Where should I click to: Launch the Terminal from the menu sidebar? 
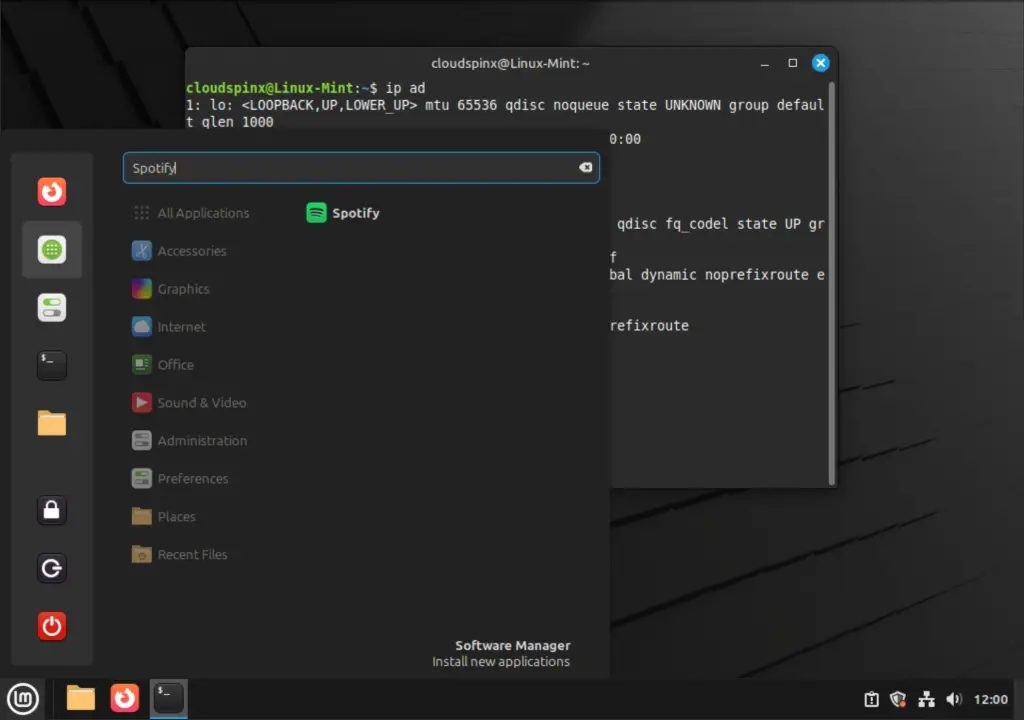51,365
